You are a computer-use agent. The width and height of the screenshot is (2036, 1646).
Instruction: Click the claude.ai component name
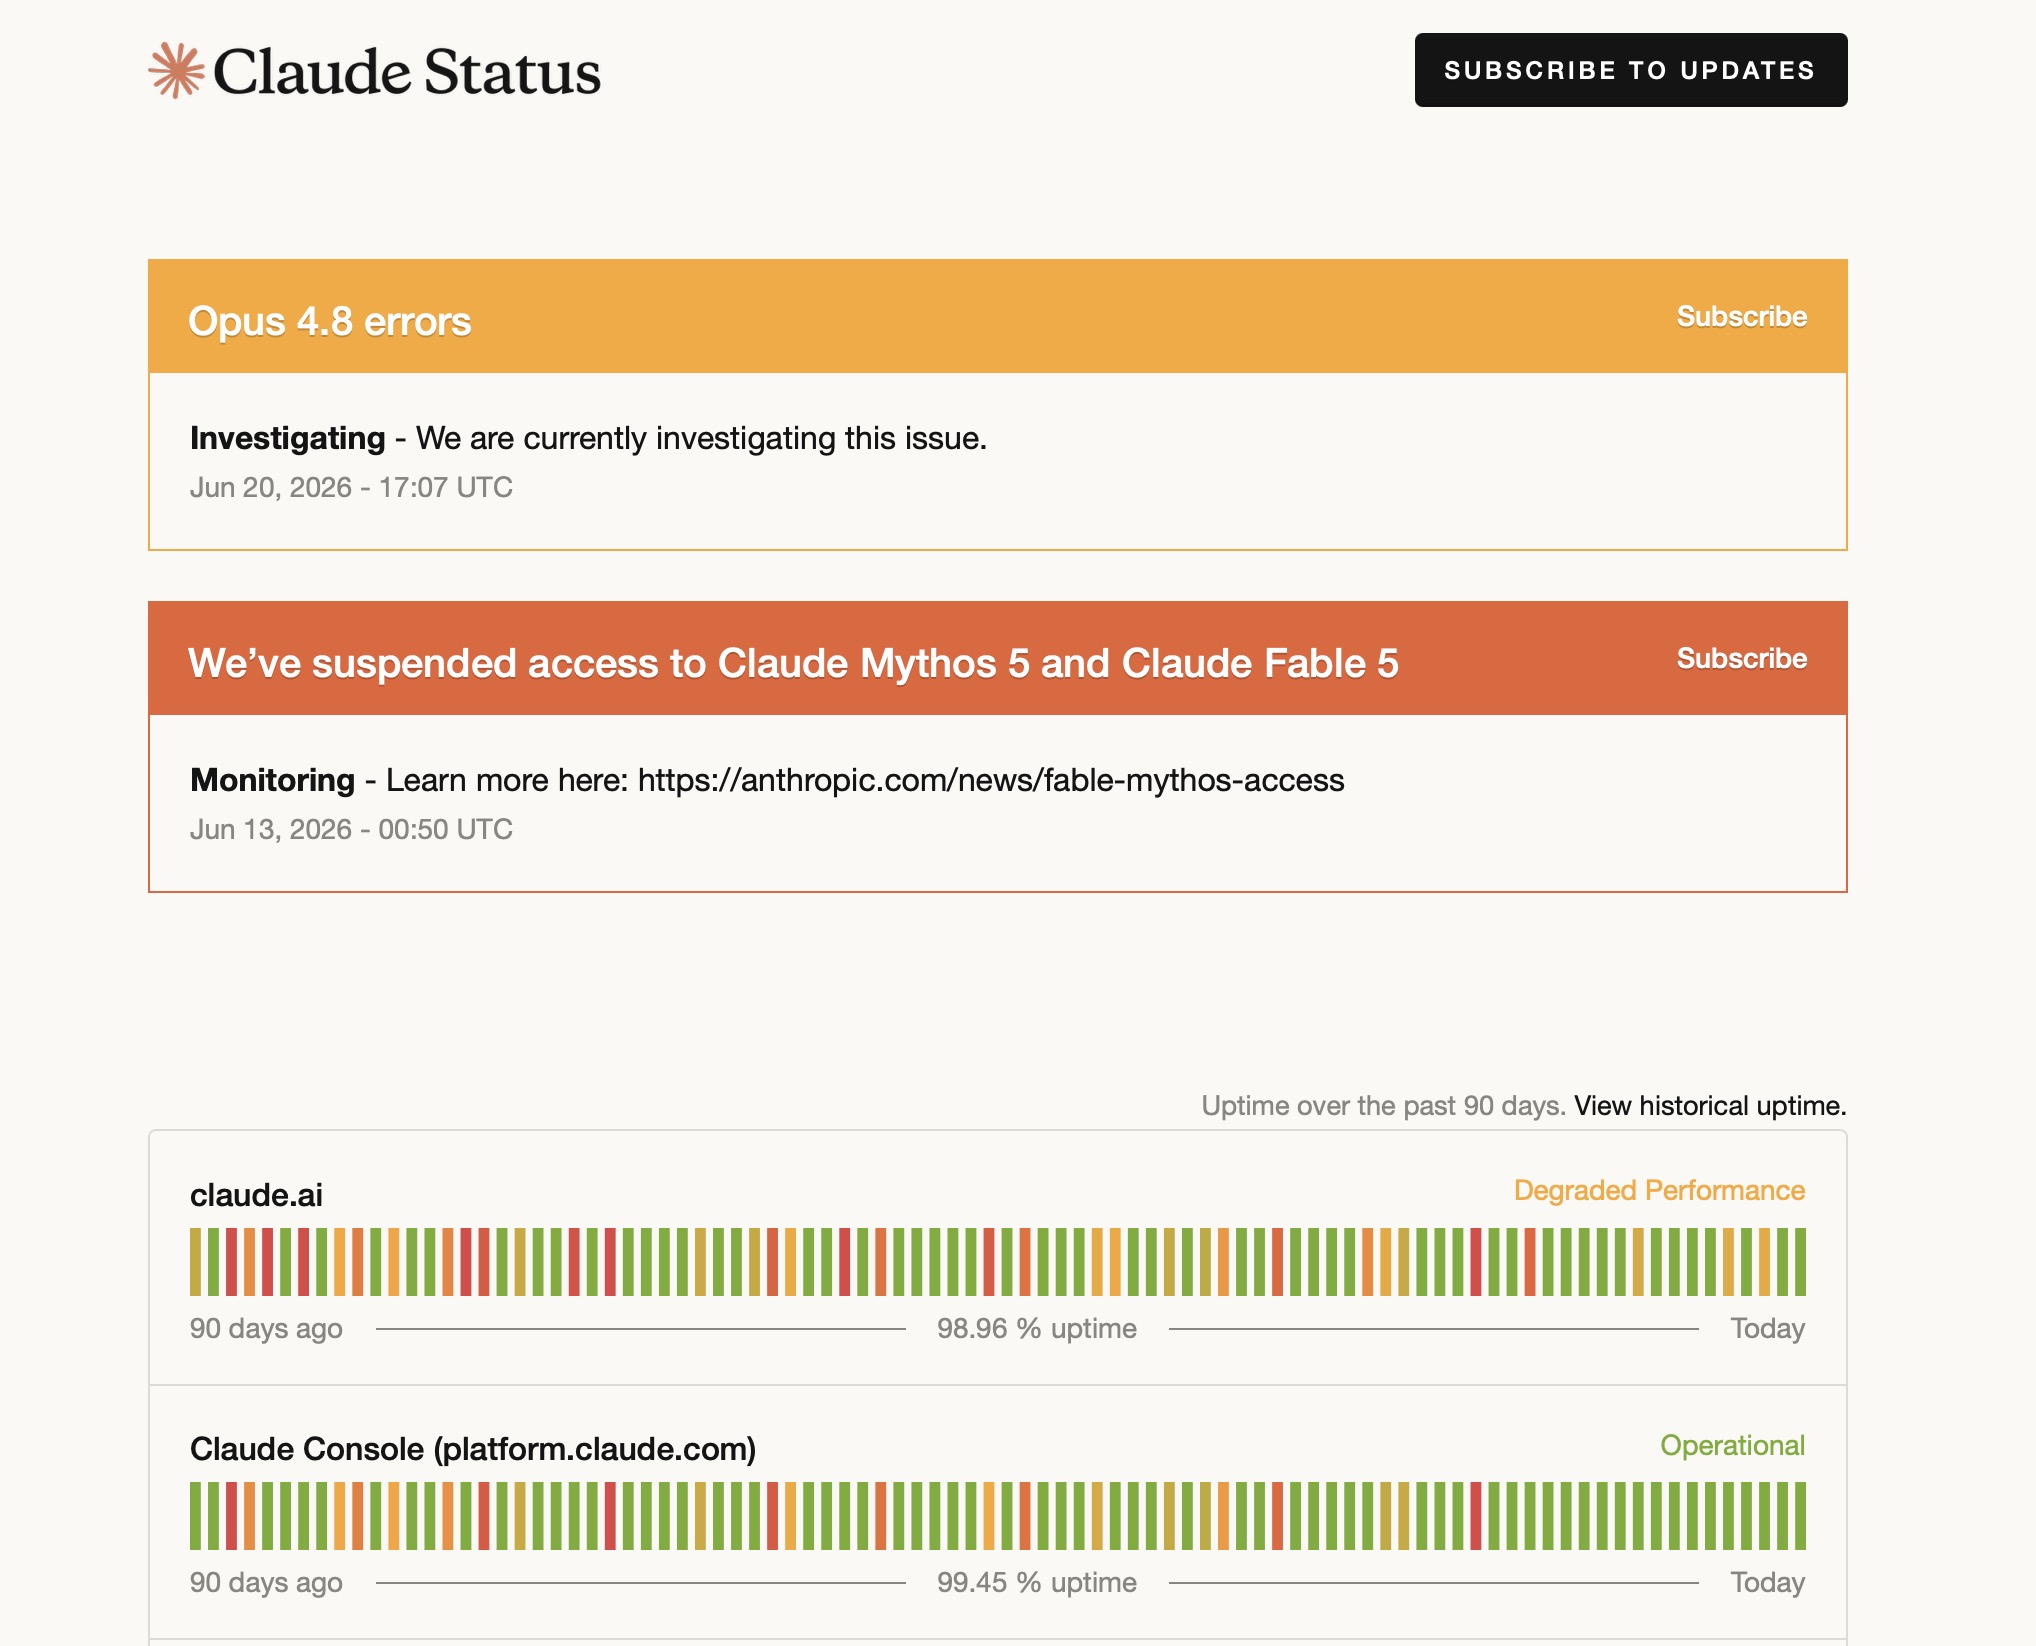tap(256, 1195)
